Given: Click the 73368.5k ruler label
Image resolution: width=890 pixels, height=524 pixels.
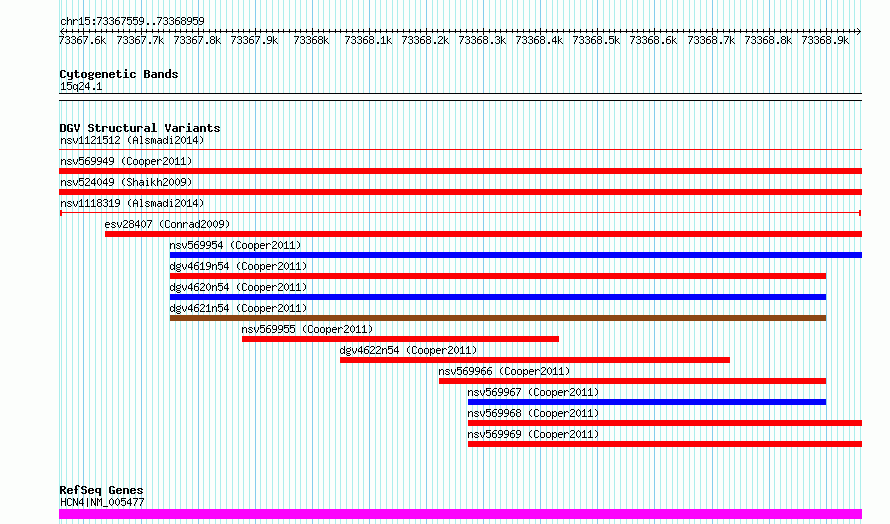Looking at the screenshot, I should (597, 40).
